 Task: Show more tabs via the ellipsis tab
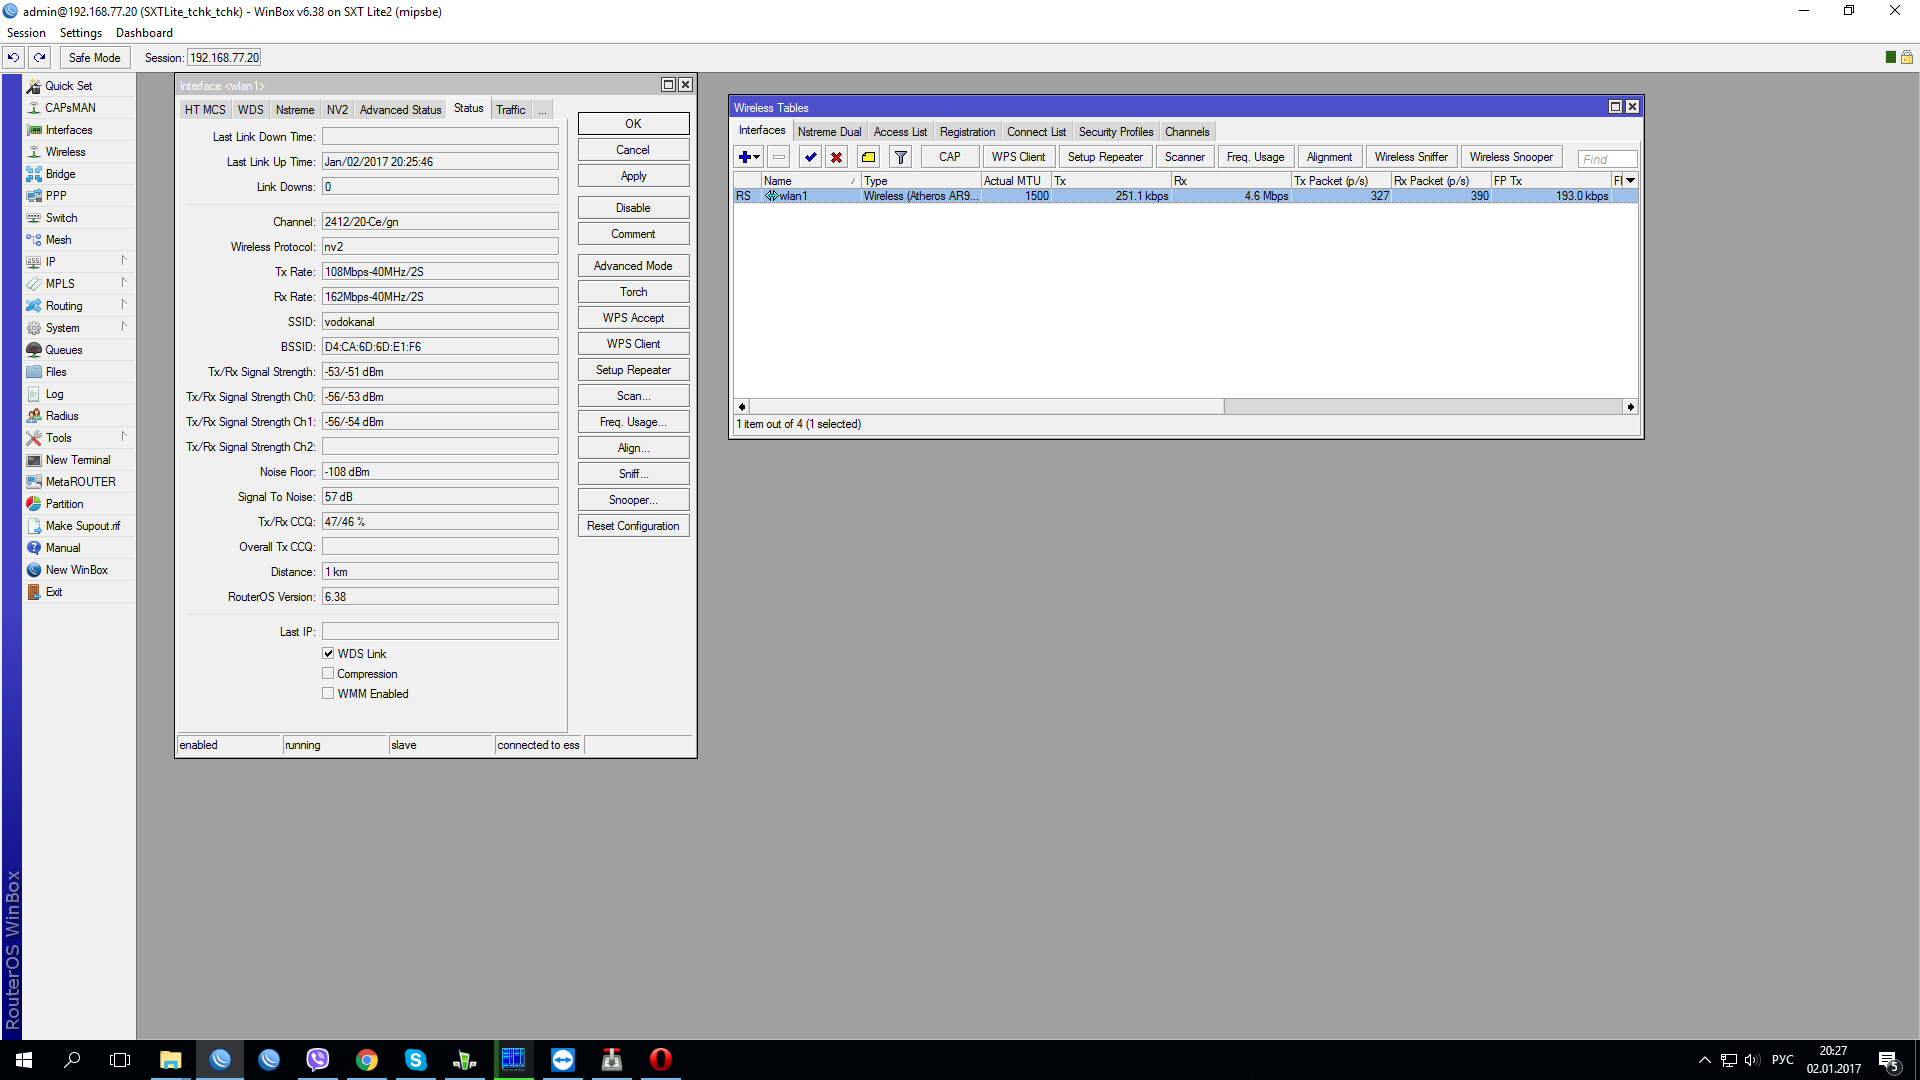(x=542, y=110)
